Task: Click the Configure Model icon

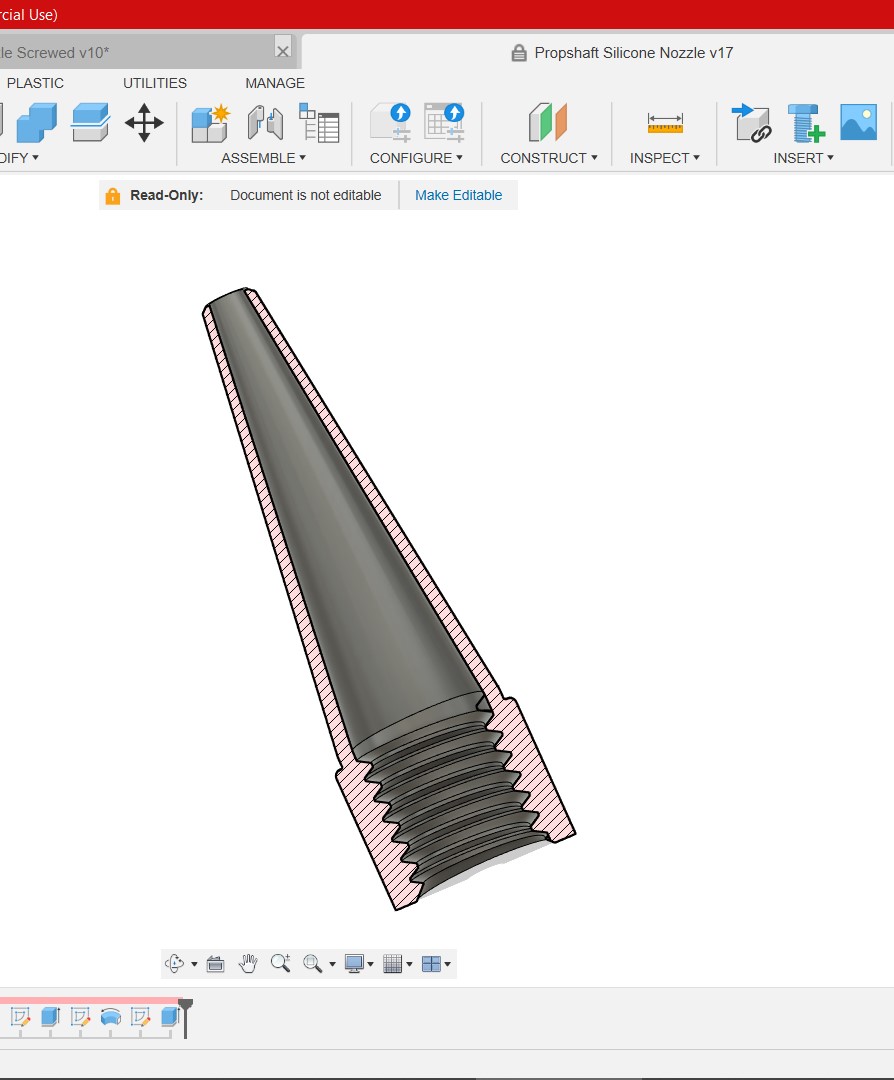Action: (391, 123)
